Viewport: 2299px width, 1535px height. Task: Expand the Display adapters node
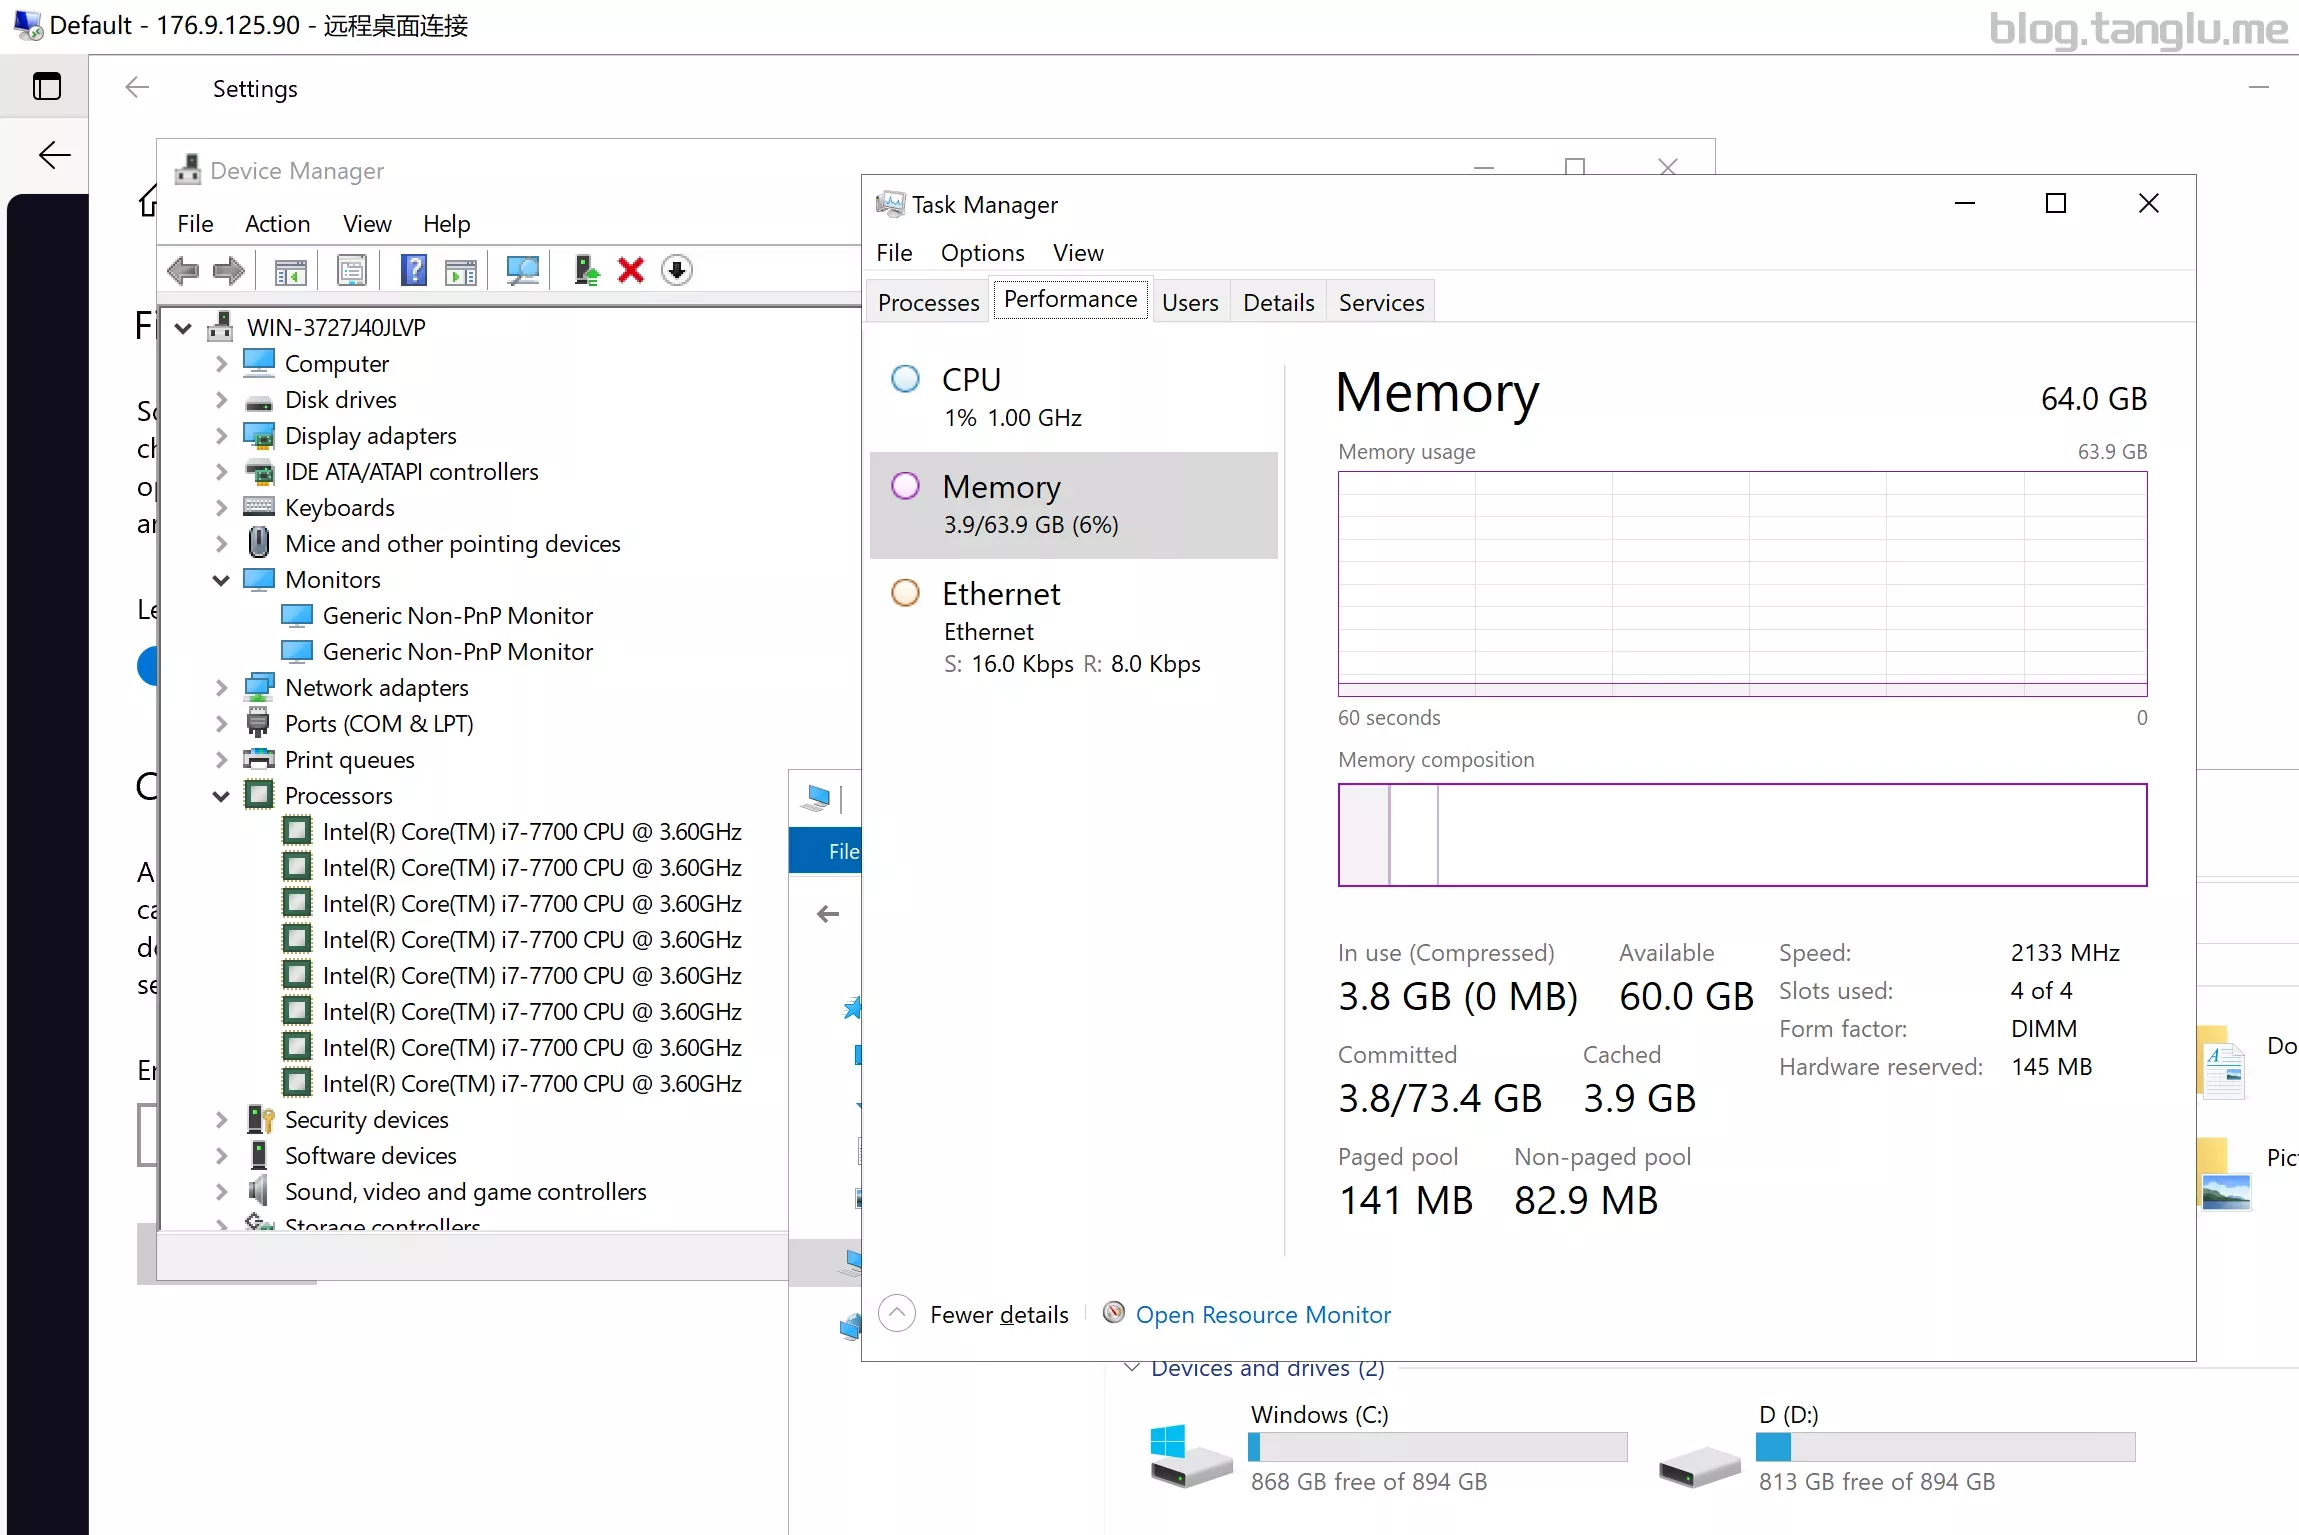coord(222,435)
